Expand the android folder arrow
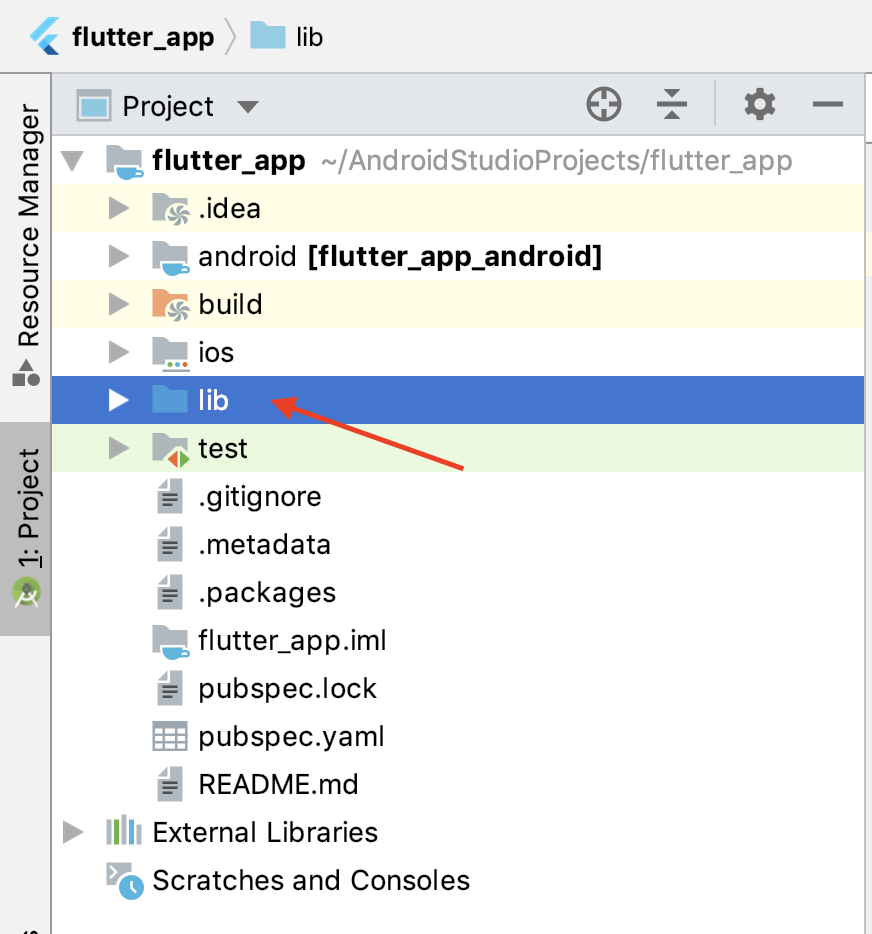This screenshot has height=934, width=872. click(119, 256)
